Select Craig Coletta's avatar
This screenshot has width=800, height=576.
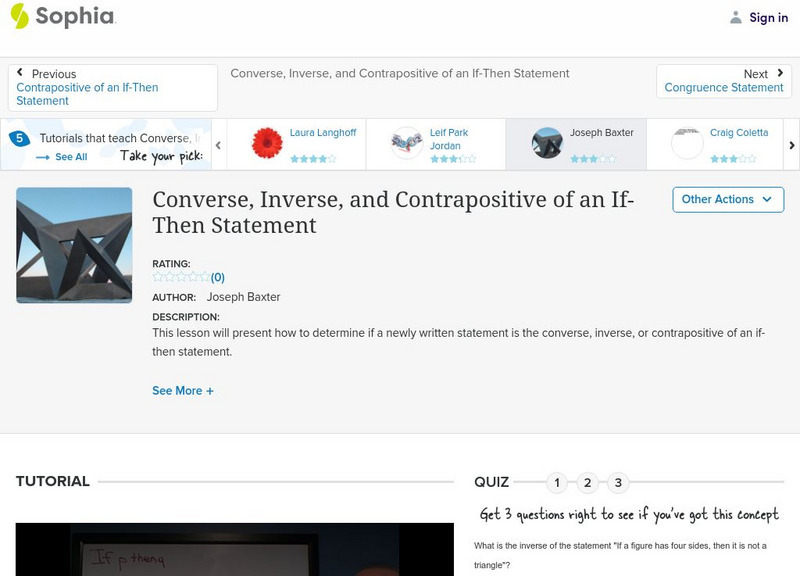[x=688, y=140]
